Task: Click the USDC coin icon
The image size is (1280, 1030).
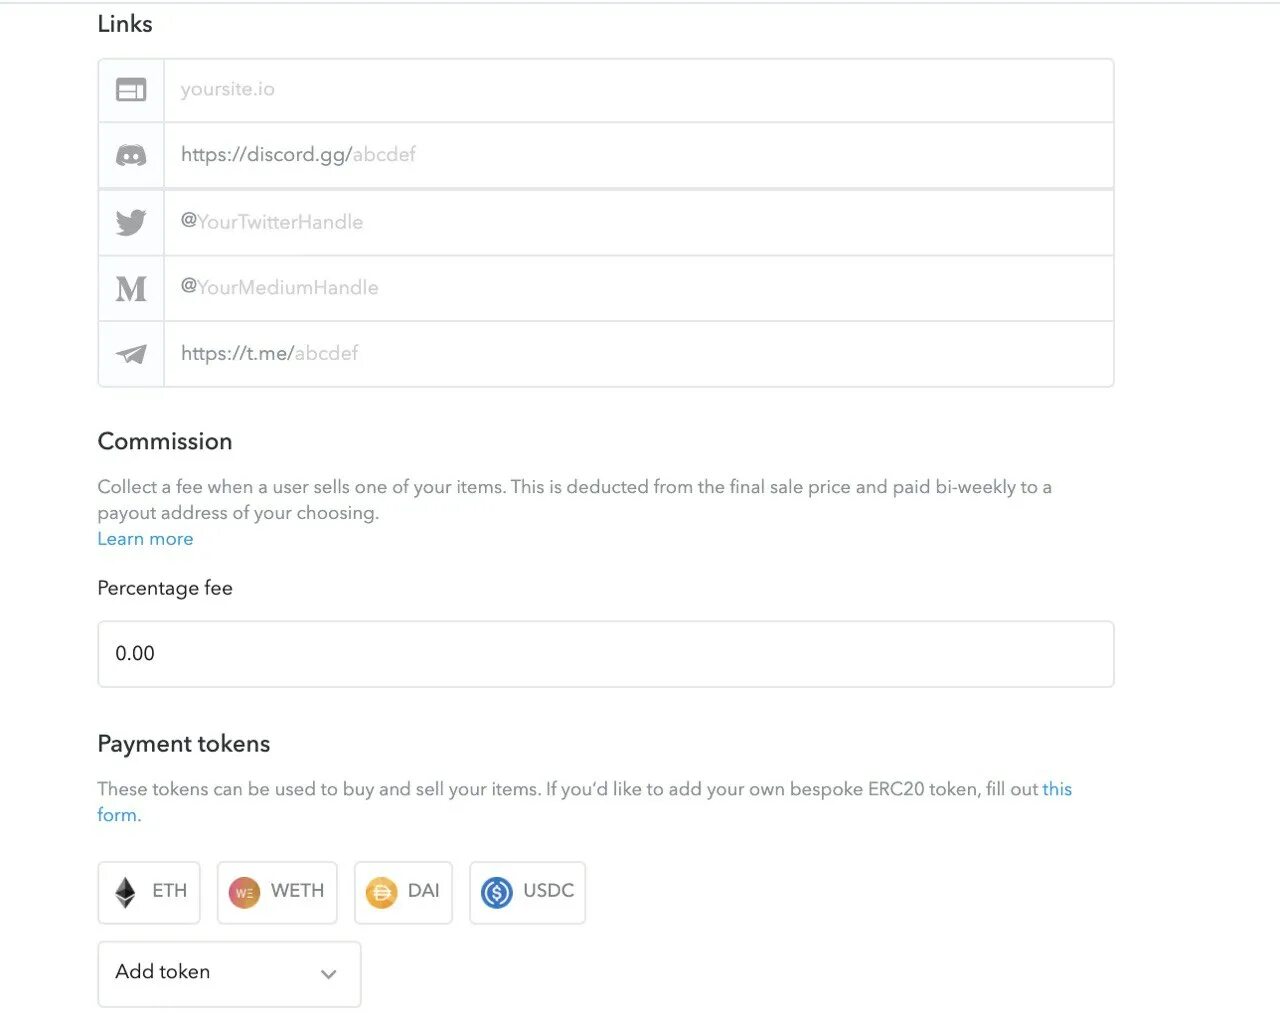Action: pyautogui.click(x=496, y=892)
